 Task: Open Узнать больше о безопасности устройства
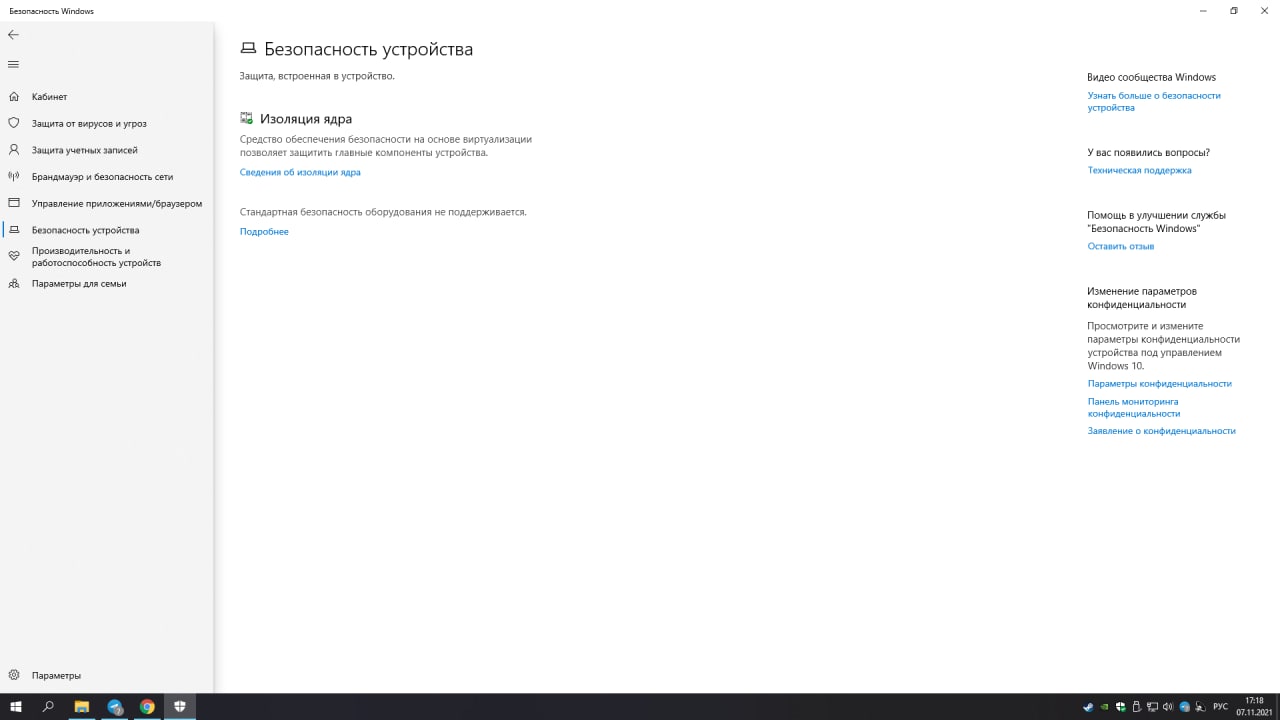tap(1154, 101)
